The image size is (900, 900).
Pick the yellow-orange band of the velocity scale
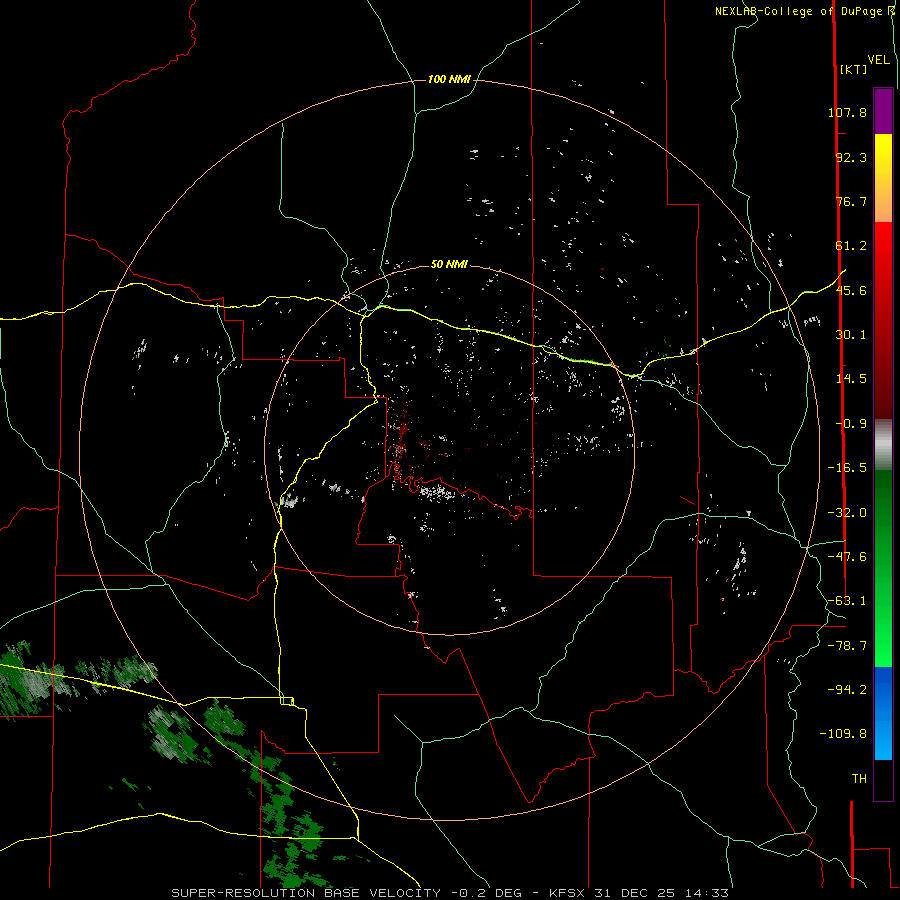883,178
